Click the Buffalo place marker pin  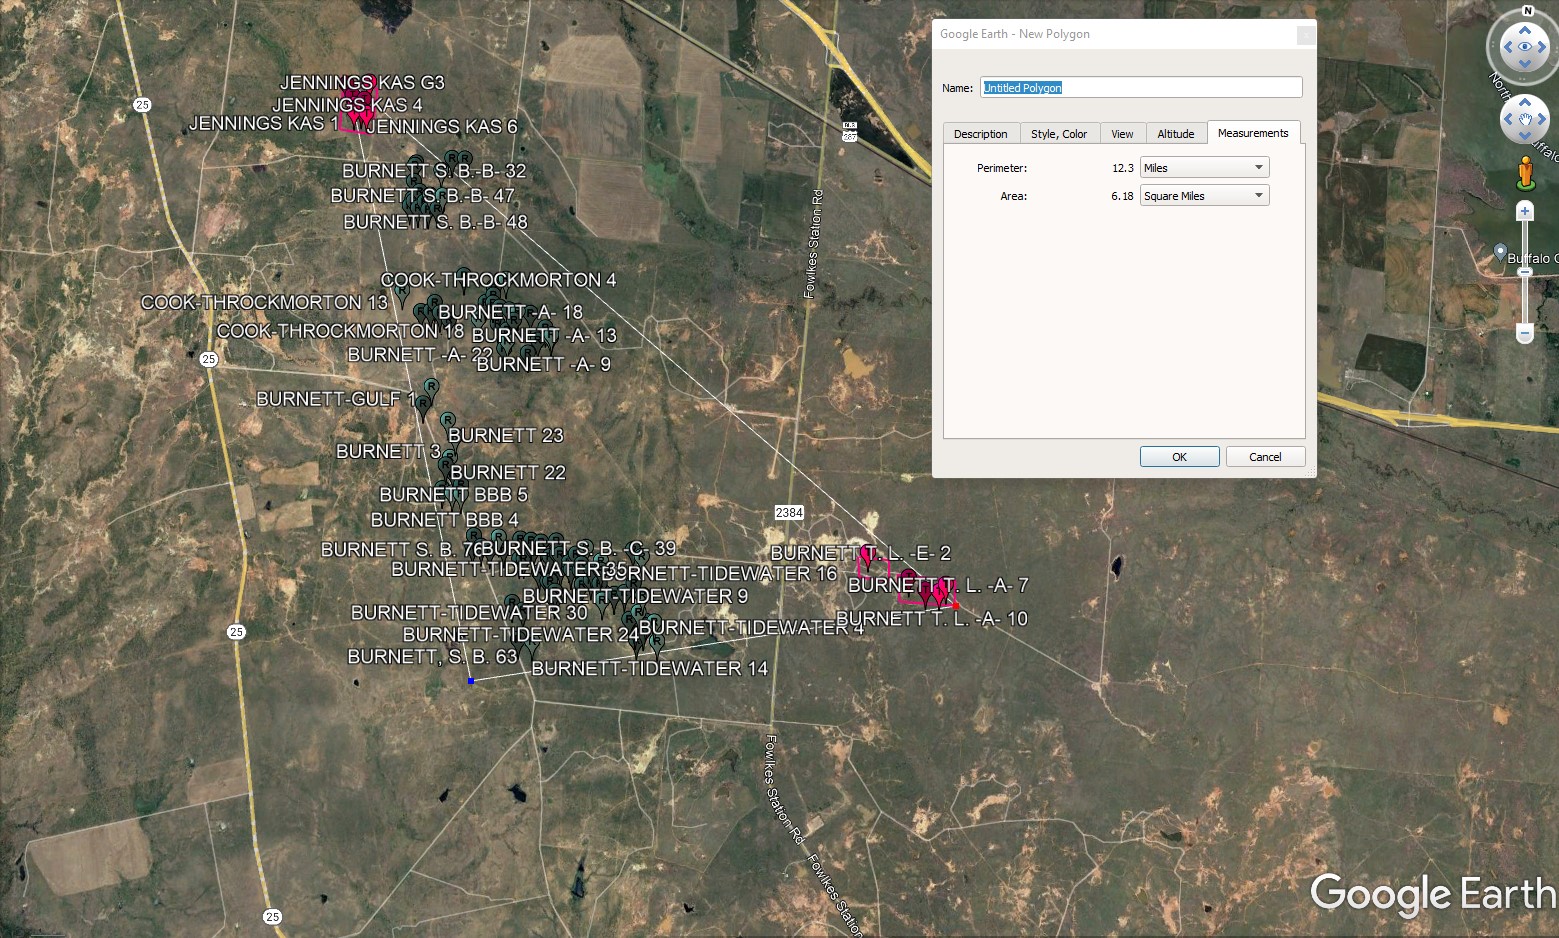[1500, 252]
